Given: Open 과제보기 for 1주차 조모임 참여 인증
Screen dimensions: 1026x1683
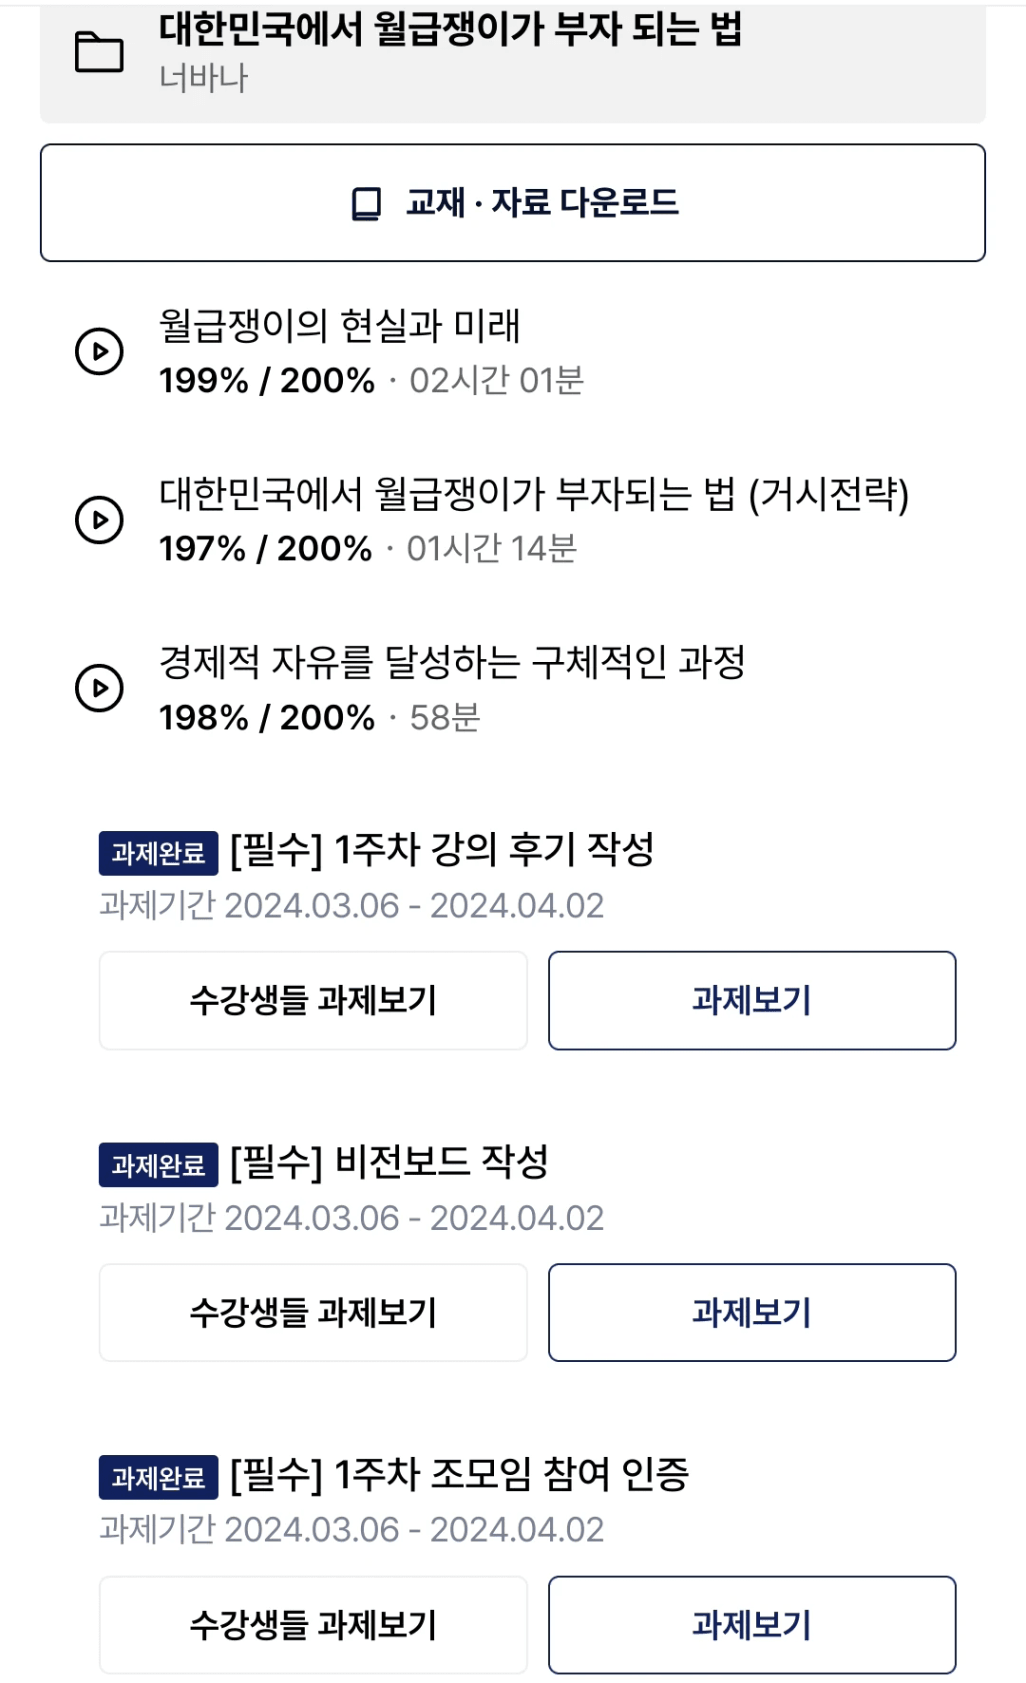Looking at the screenshot, I should point(752,1624).
